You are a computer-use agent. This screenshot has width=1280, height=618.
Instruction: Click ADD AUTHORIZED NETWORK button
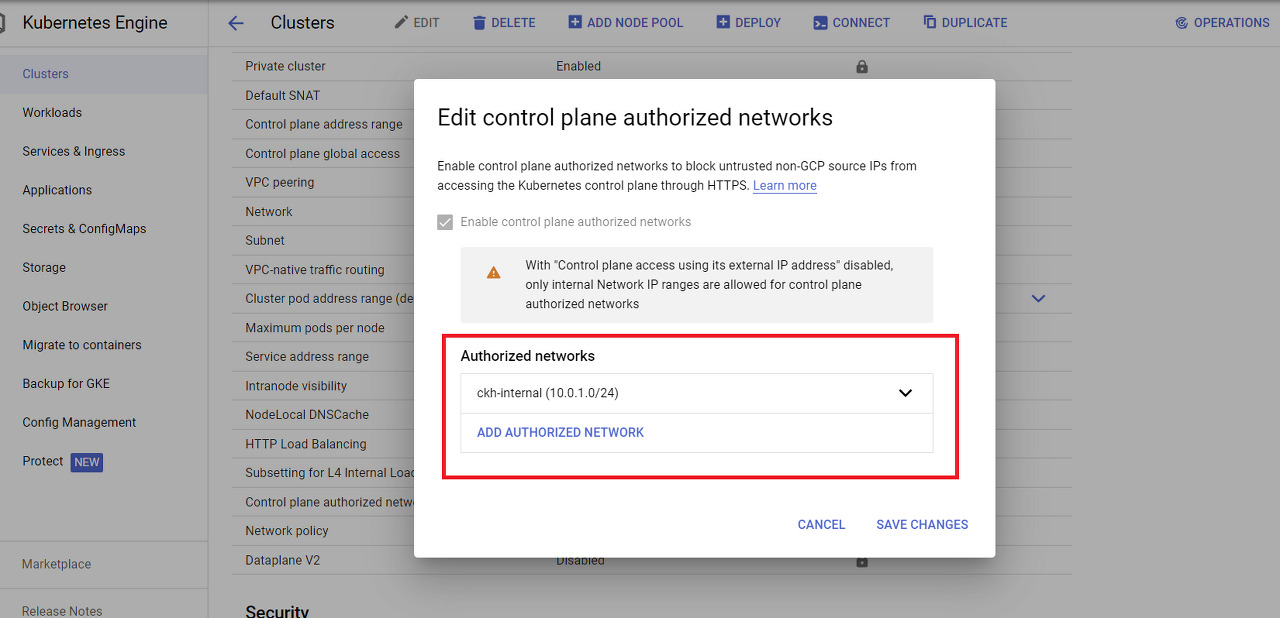(x=560, y=433)
